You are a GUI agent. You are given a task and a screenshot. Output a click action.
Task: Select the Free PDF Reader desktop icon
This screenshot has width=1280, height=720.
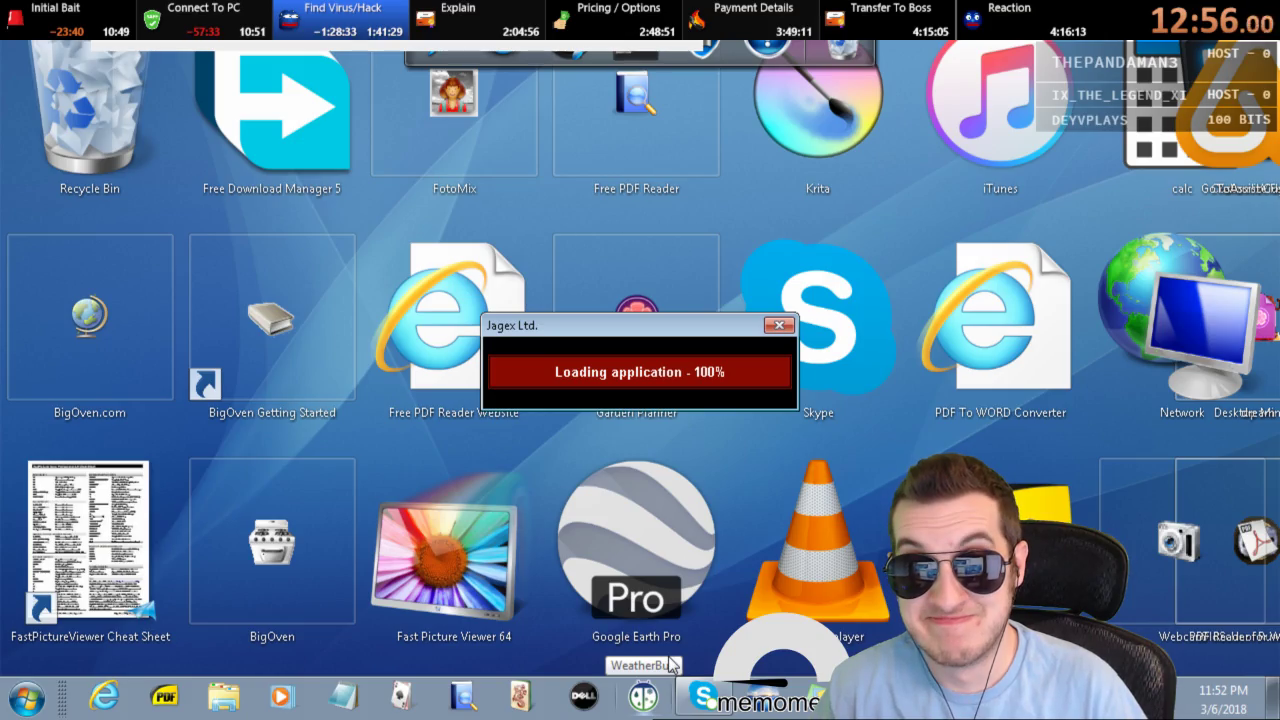(636, 93)
